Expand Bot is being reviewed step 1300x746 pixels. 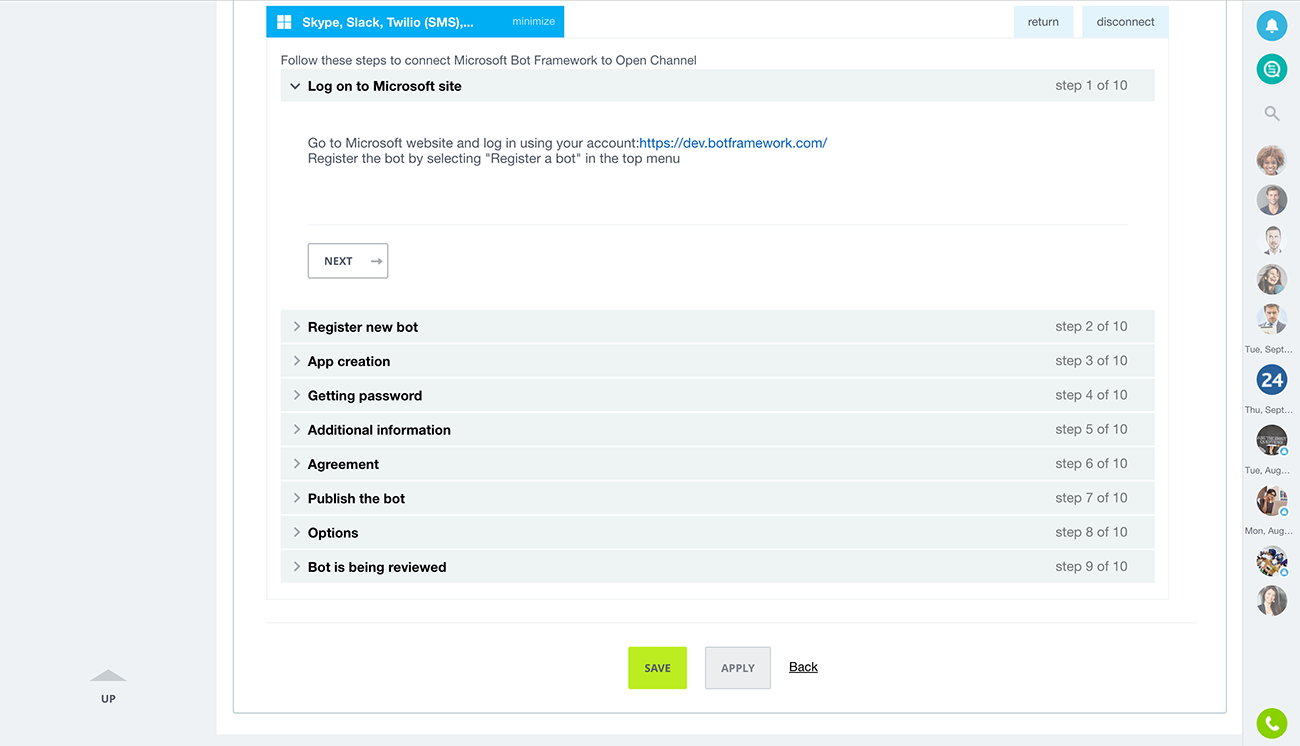coord(376,567)
